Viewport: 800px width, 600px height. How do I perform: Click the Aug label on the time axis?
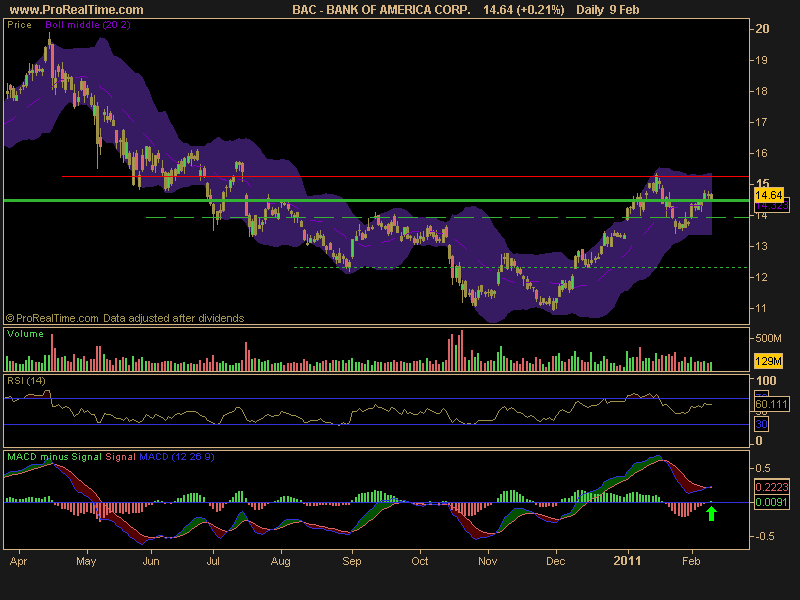281,562
